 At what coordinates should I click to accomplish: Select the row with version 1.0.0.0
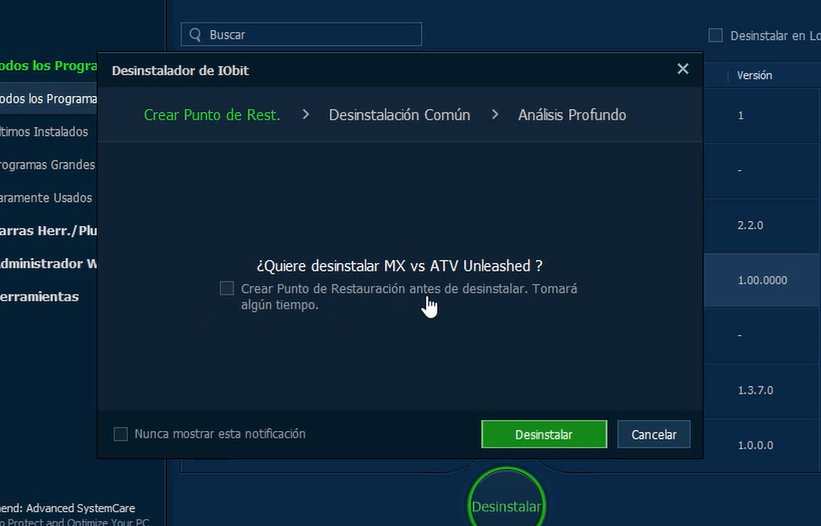tap(762, 445)
